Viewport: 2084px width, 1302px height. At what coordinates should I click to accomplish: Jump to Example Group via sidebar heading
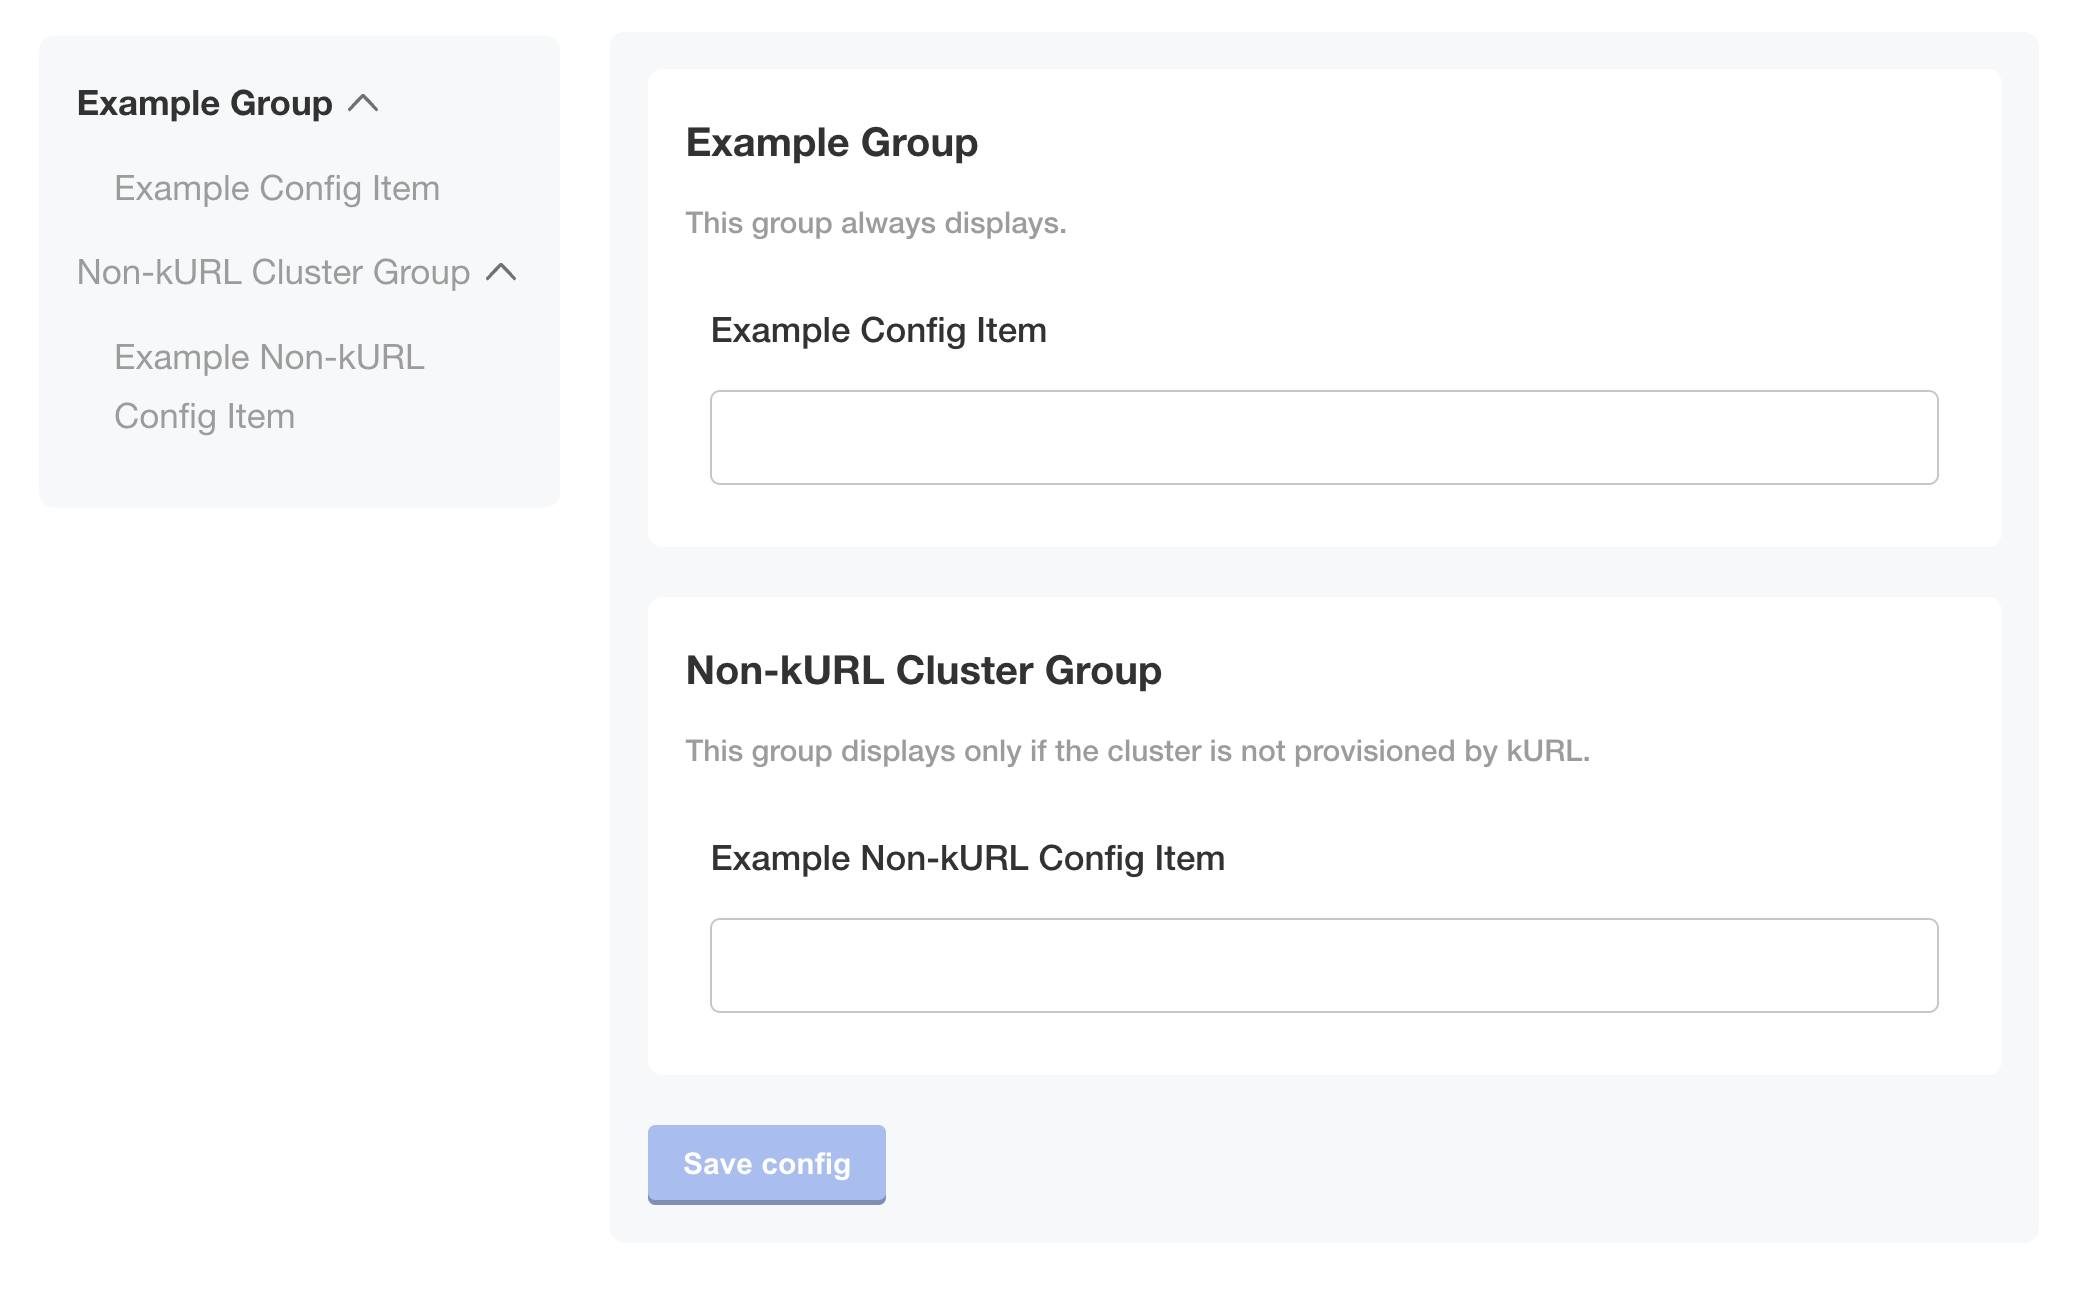click(x=204, y=103)
